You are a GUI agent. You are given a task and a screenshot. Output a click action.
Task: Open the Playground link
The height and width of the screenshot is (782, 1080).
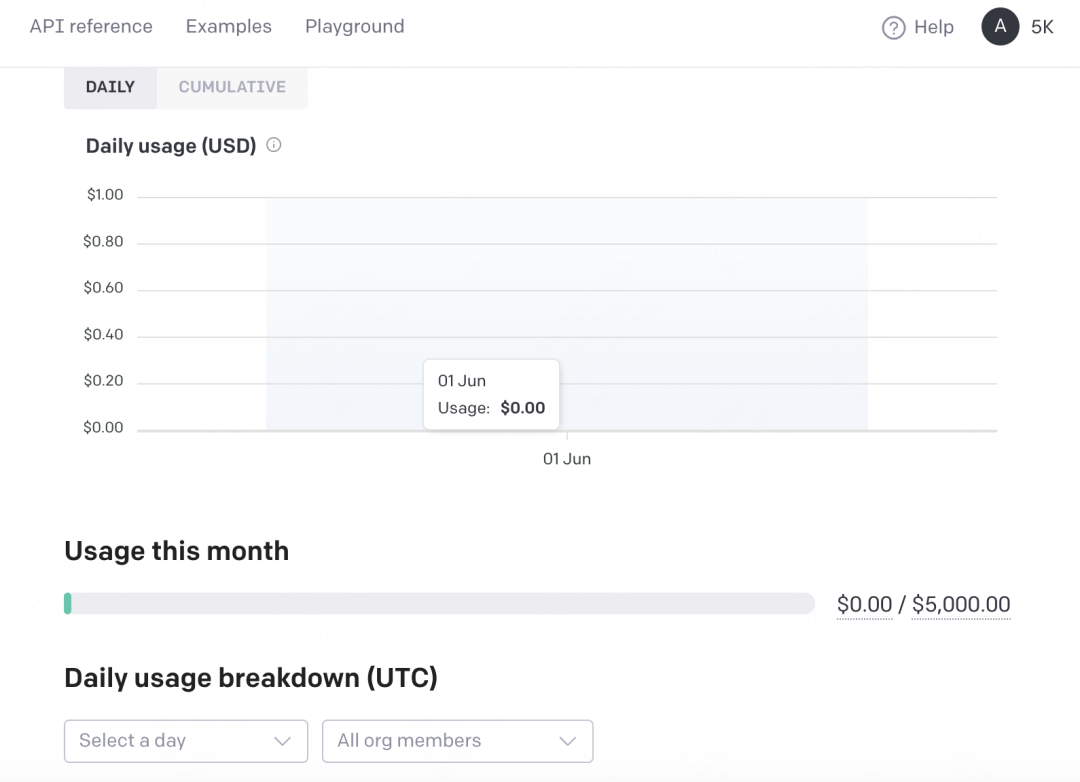click(355, 26)
